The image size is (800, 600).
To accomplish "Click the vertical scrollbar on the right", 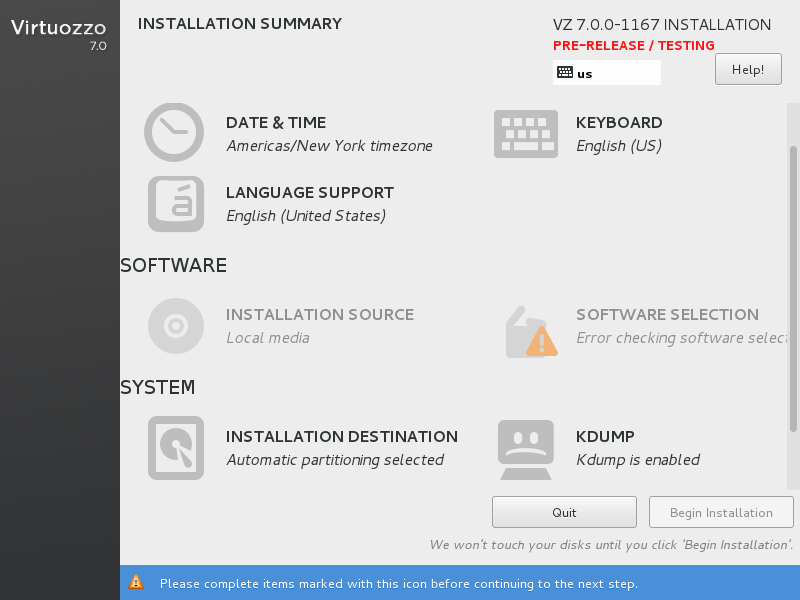I will (793, 288).
